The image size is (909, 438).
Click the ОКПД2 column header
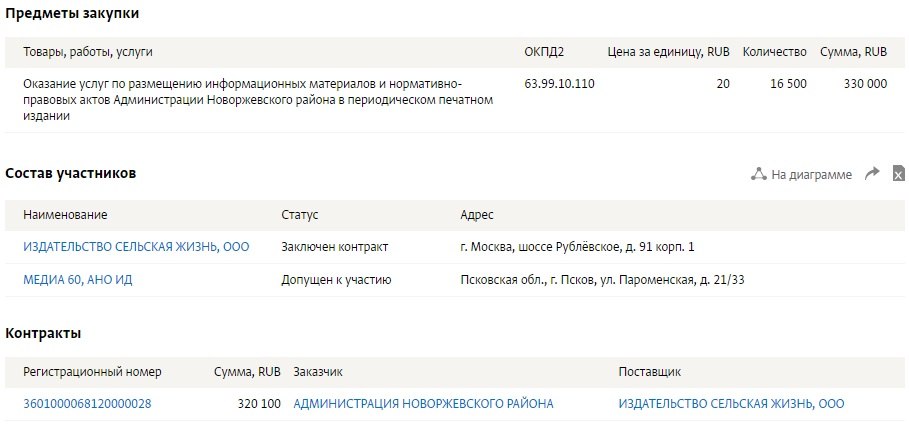[544, 51]
